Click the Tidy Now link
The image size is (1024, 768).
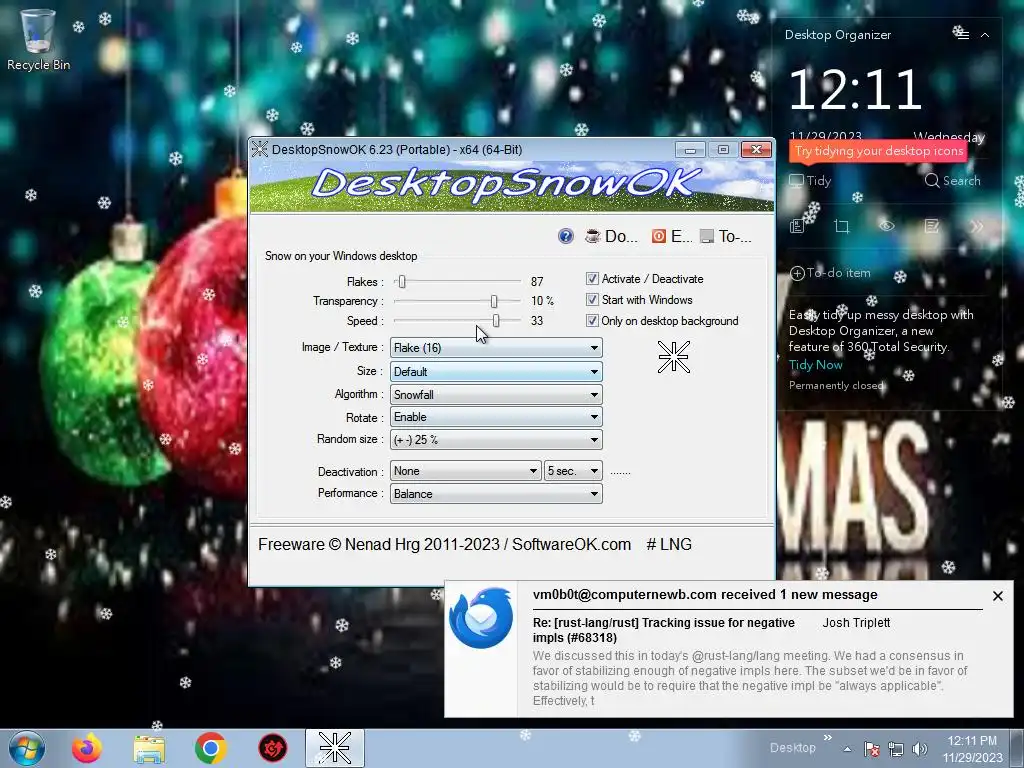815,365
